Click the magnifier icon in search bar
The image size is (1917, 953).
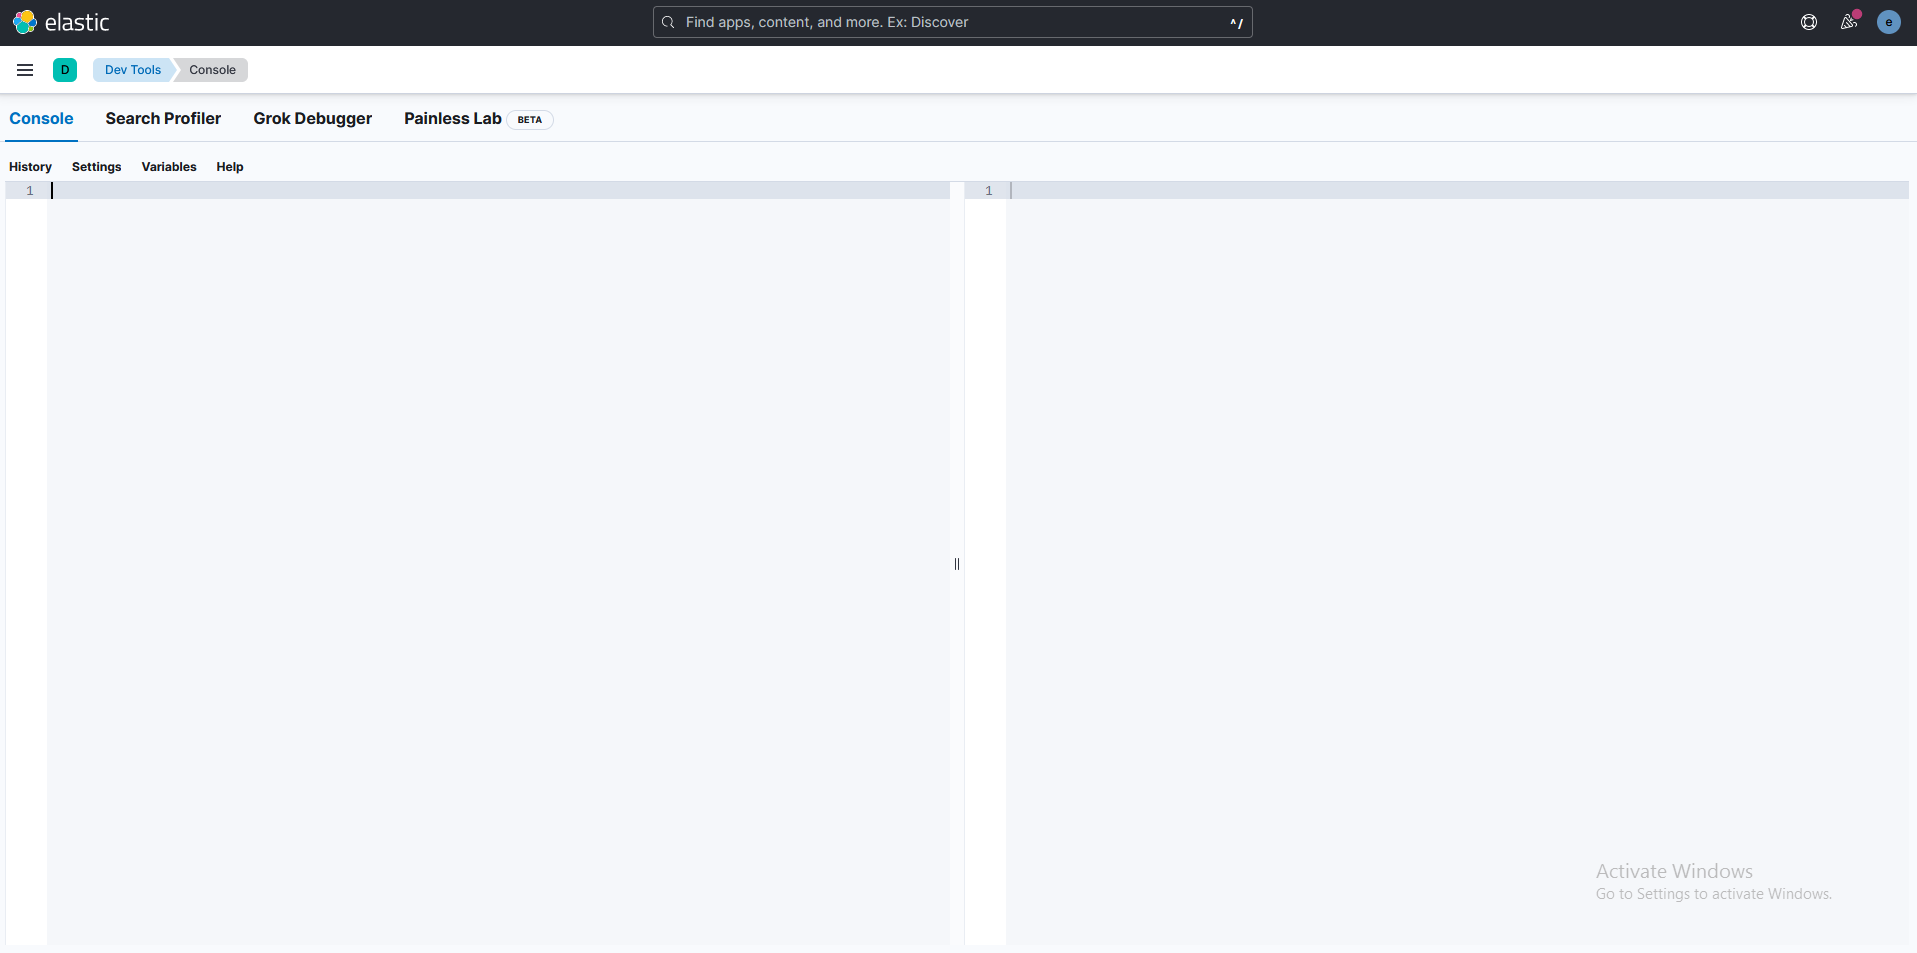pyautogui.click(x=667, y=22)
